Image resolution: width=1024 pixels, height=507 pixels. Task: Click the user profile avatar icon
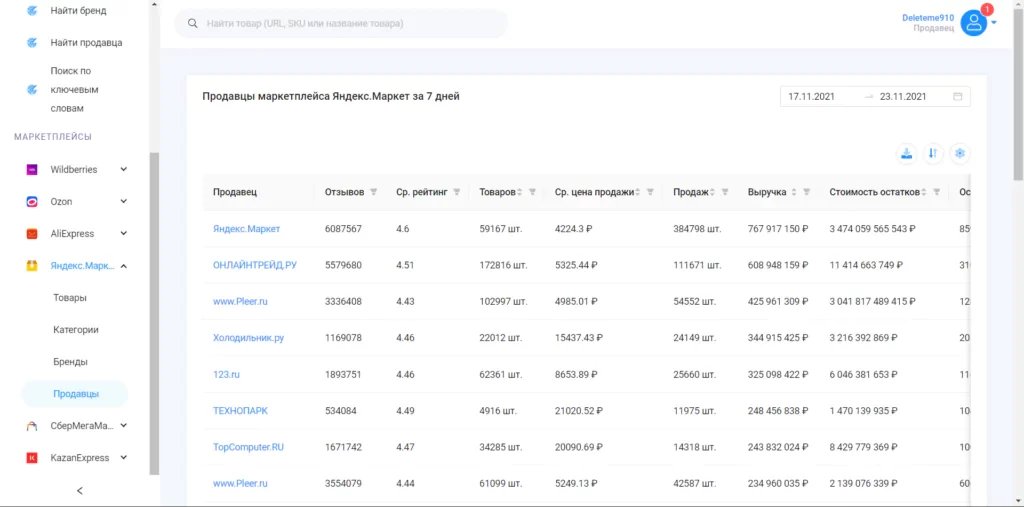(x=973, y=23)
